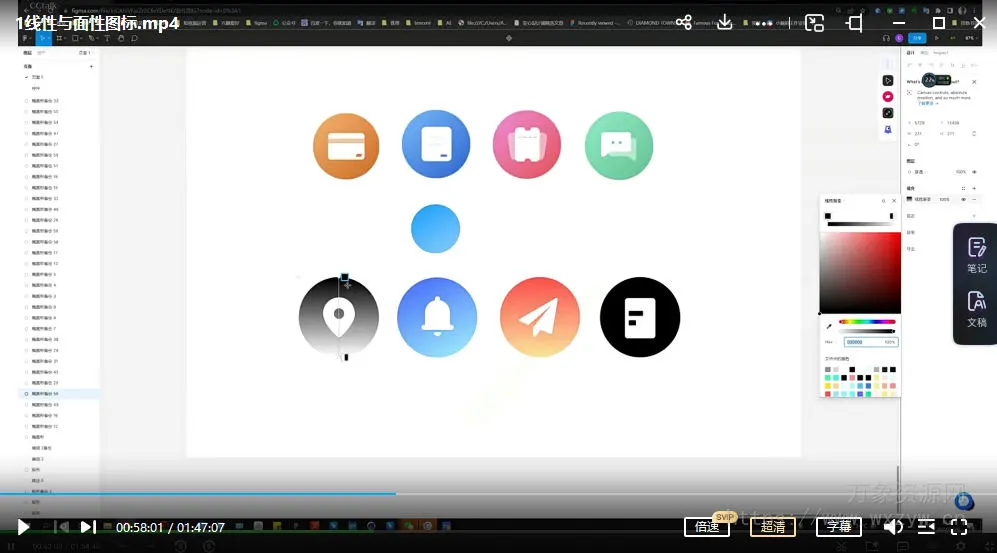Image resolution: width=997 pixels, height=553 pixels.
Task: Click the share icon in the player header
Action: [684, 22]
